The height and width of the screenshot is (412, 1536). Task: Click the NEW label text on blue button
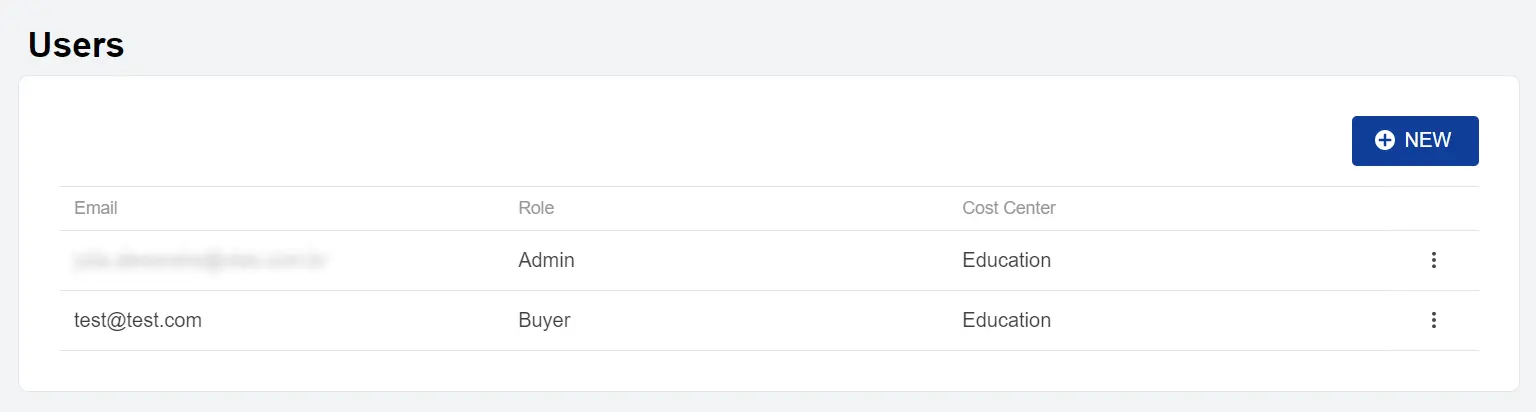tap(1427, 141)
